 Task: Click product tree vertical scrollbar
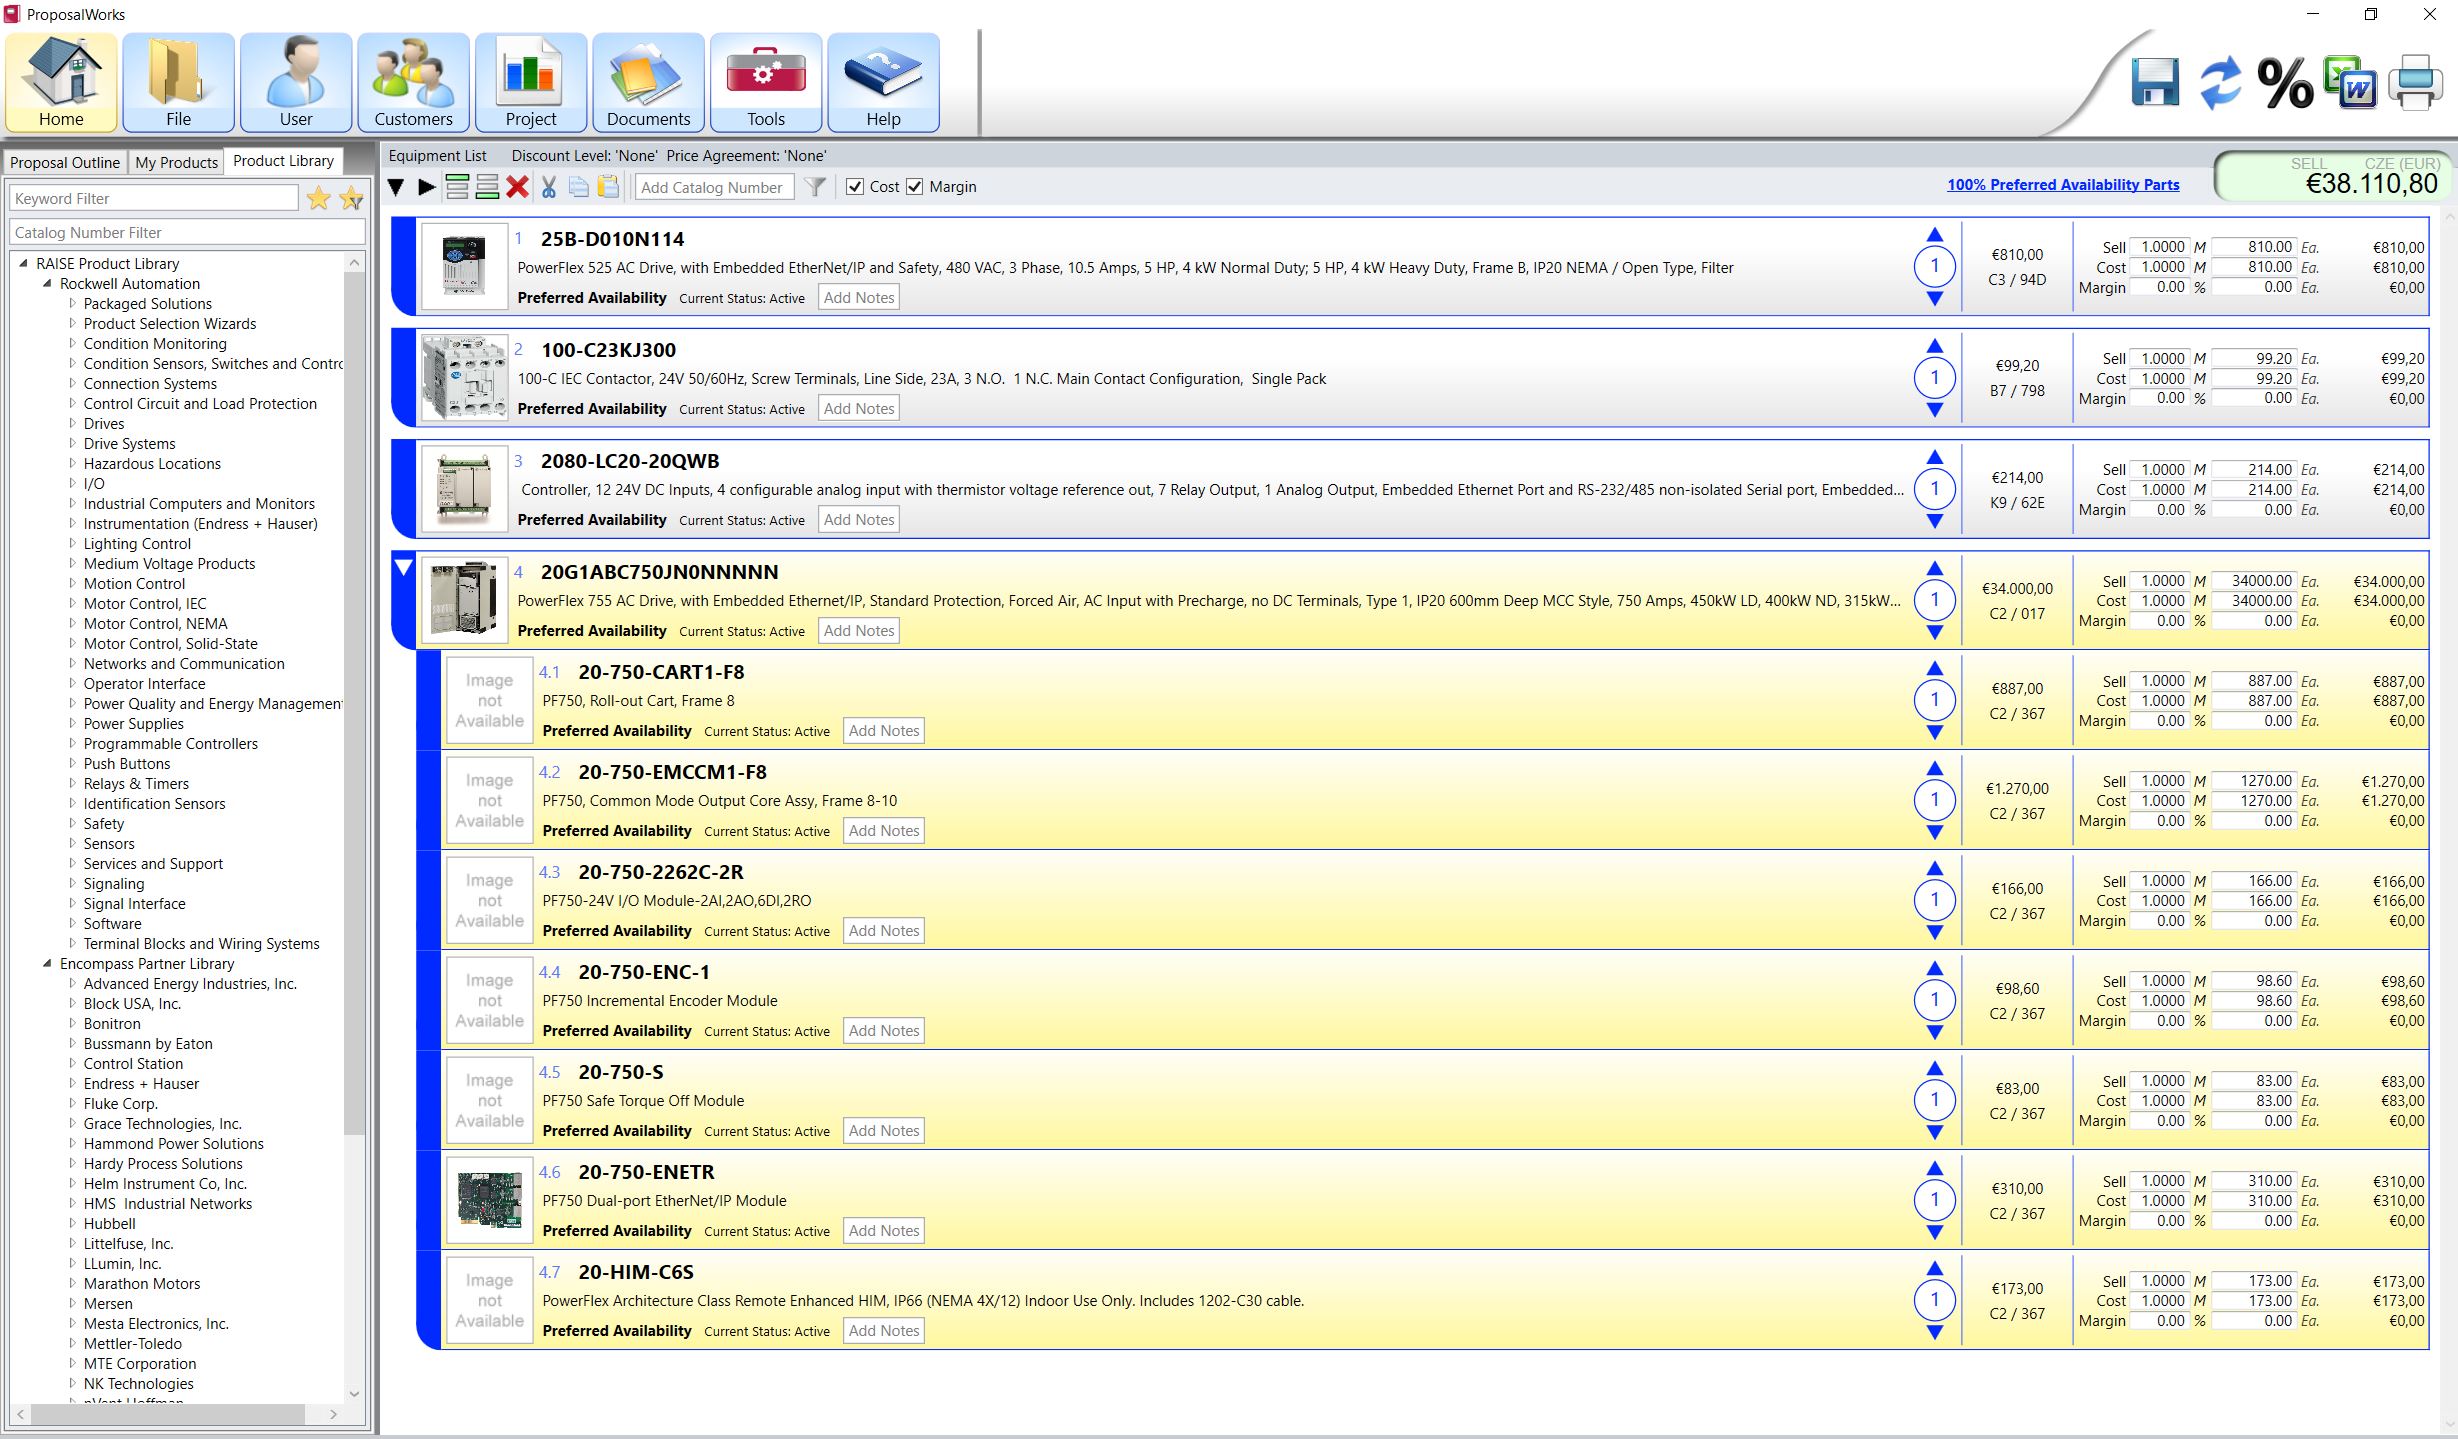point(354,703)
